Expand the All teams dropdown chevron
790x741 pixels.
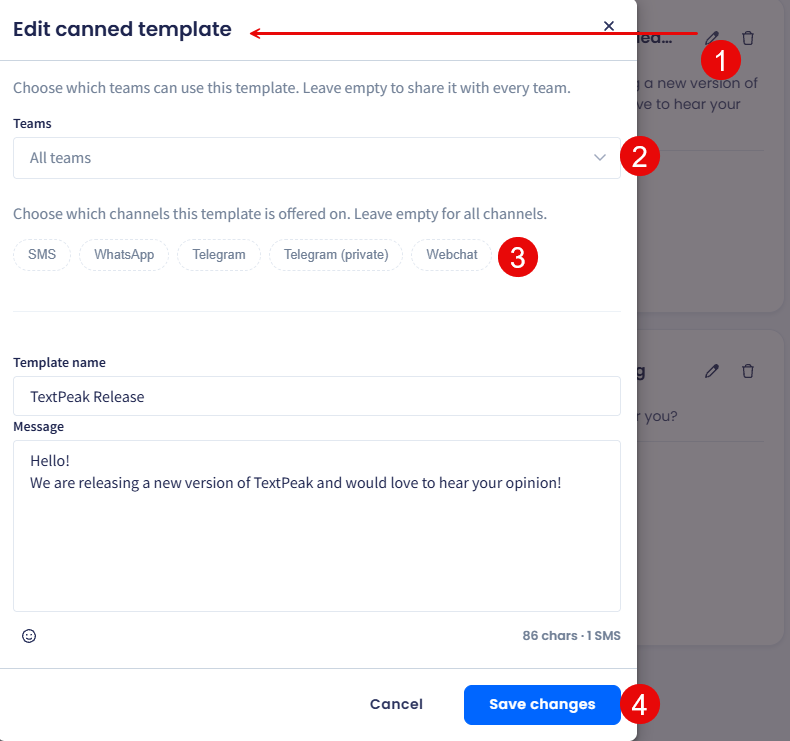click(600, 158)
